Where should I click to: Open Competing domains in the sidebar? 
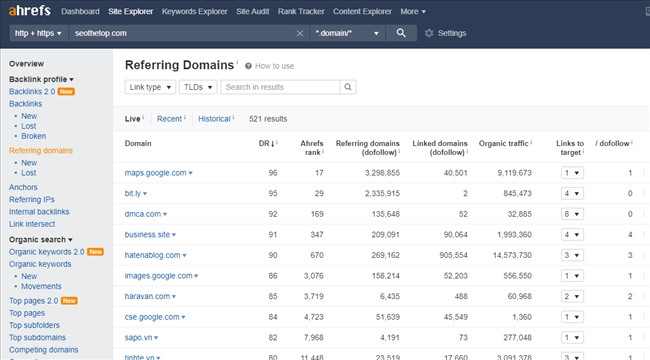tap(44, 350)
